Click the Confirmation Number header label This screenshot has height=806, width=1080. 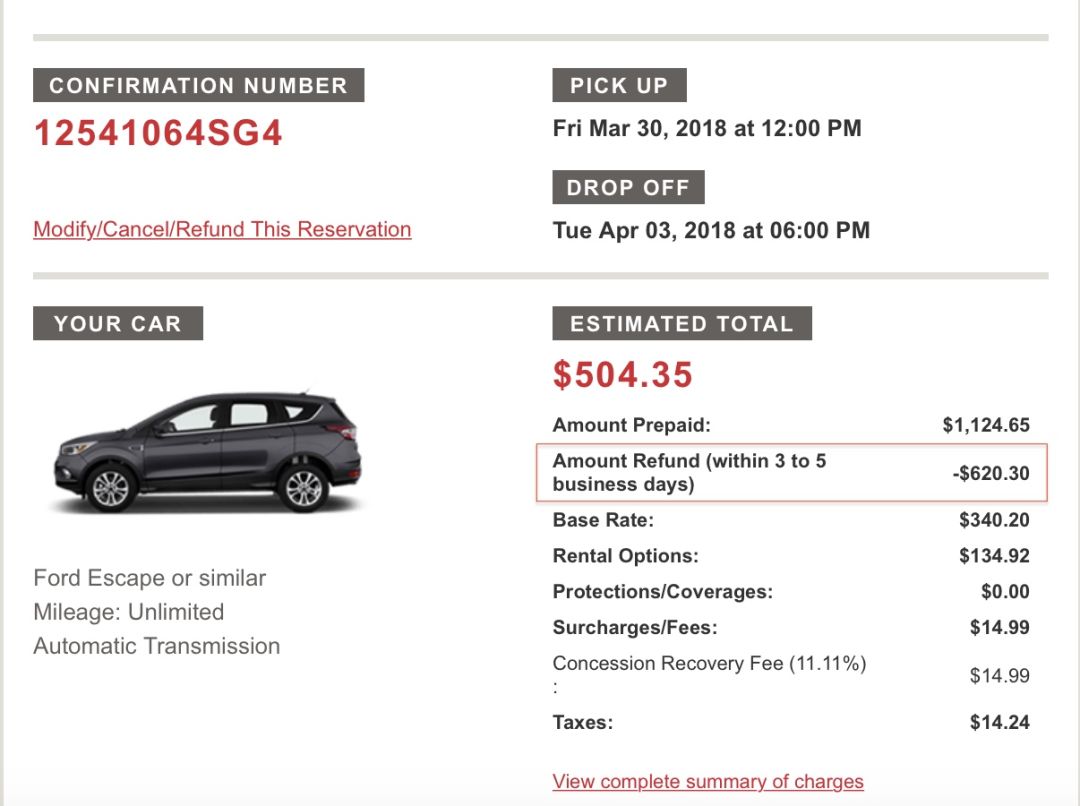click(198, 86)
